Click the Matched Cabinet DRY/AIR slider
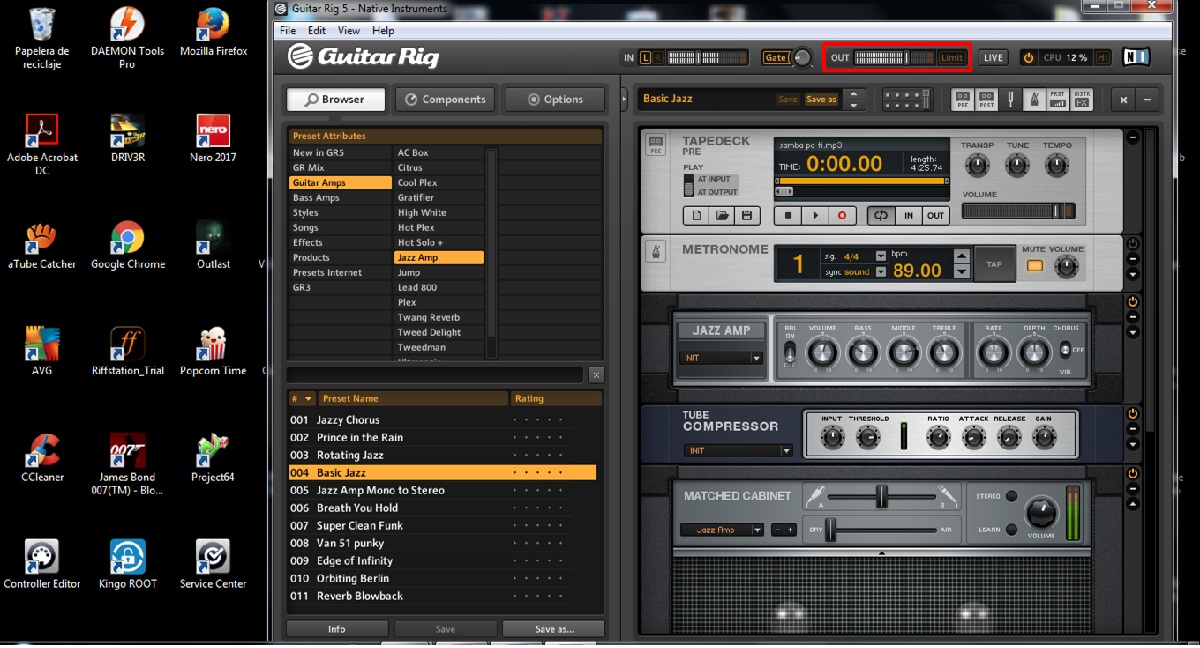 [882, 529]
